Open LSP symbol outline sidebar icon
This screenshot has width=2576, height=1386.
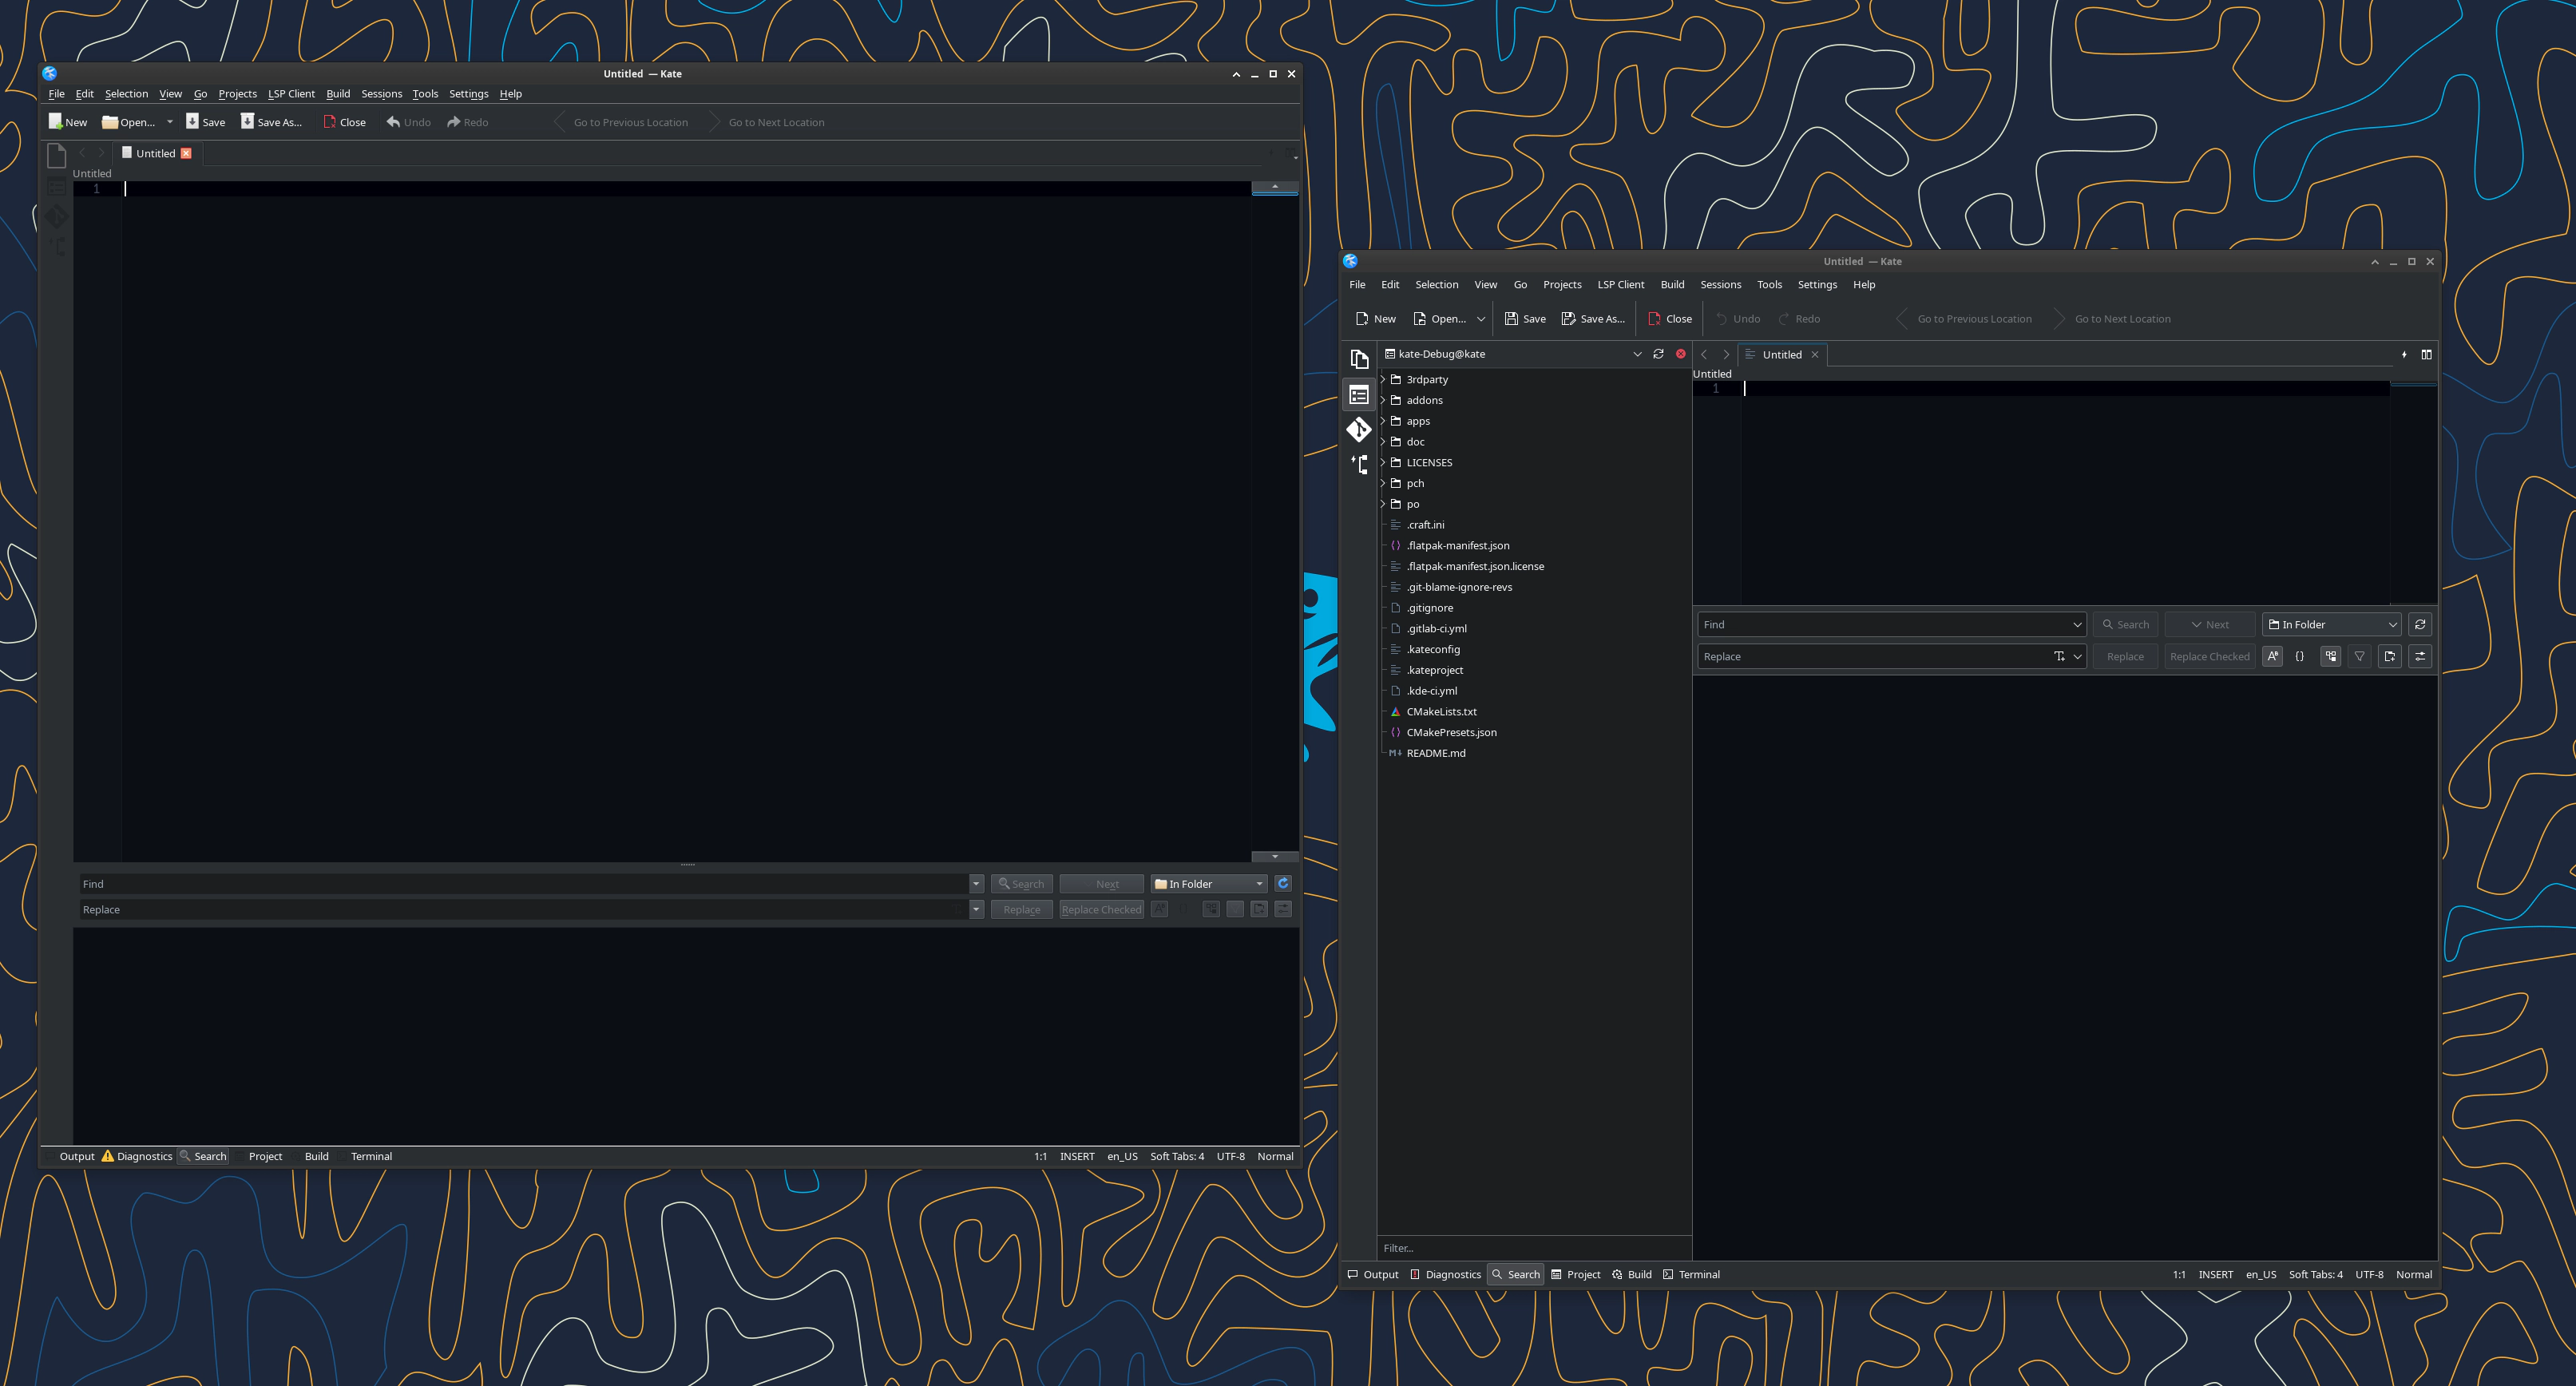pos(1358,465)
